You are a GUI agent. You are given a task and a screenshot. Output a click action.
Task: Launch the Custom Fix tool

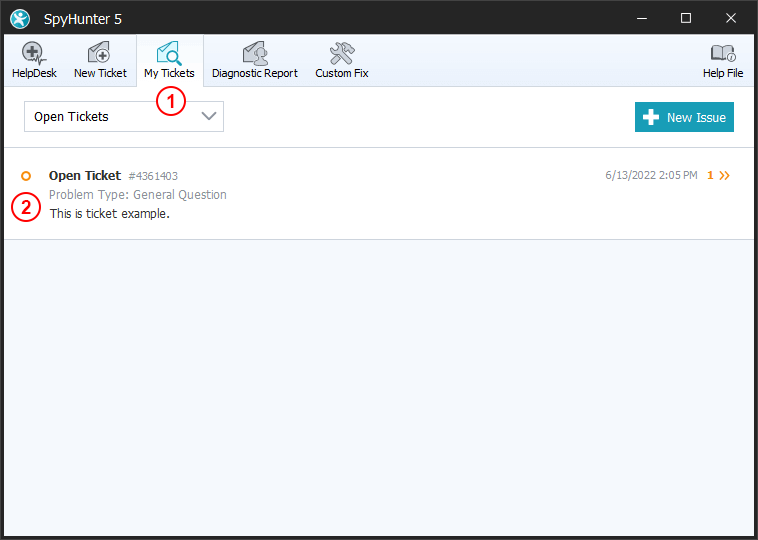[x=341, y=54]
